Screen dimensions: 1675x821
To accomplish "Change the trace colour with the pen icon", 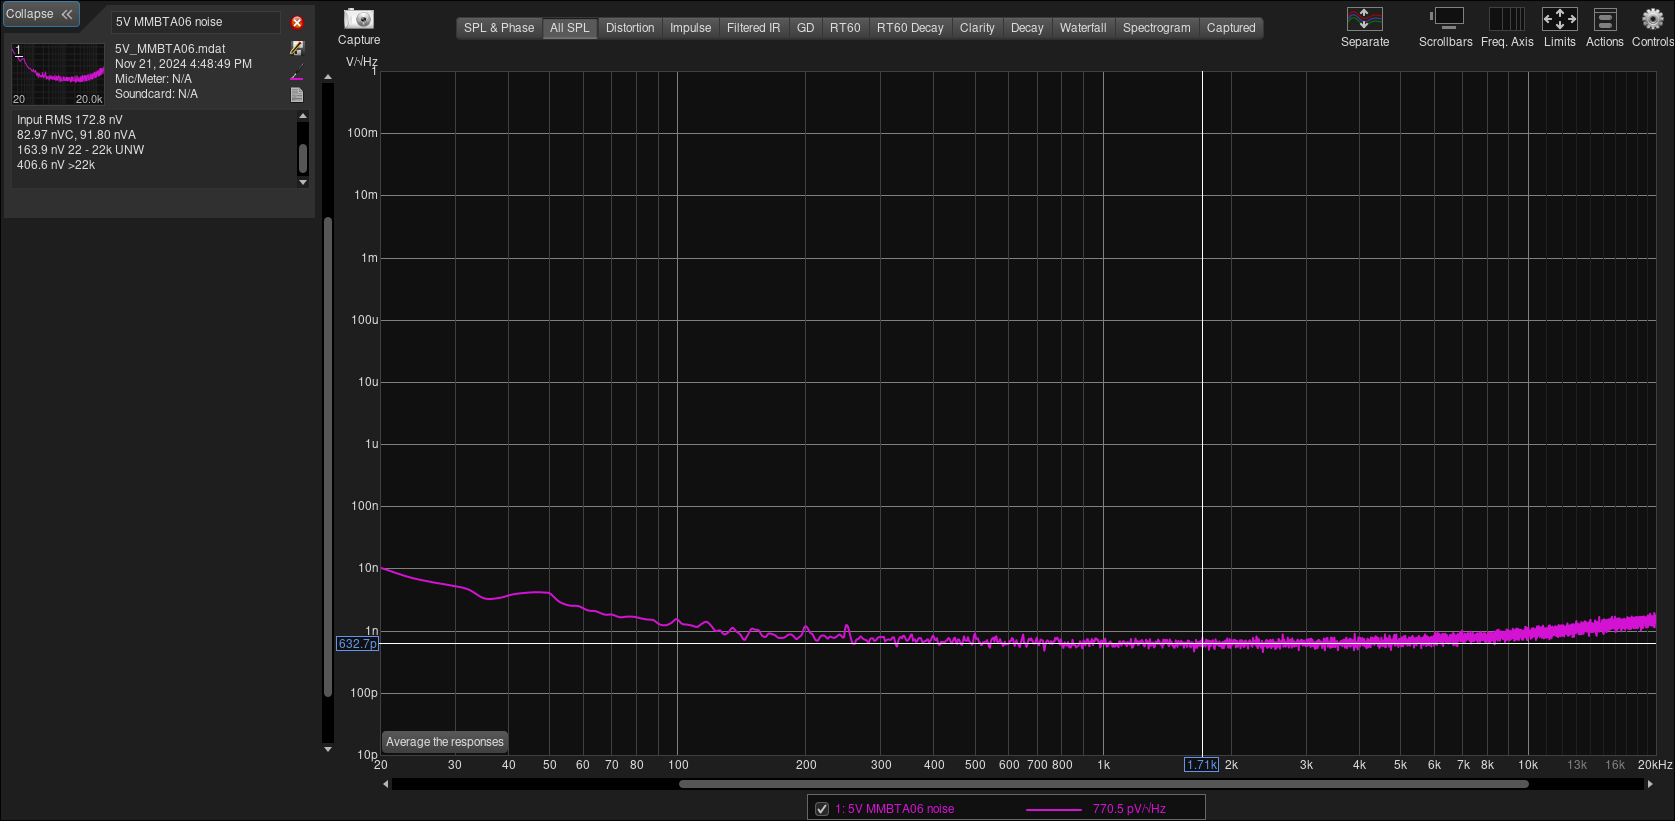I will pyautogui.click(x=297, y=72).
